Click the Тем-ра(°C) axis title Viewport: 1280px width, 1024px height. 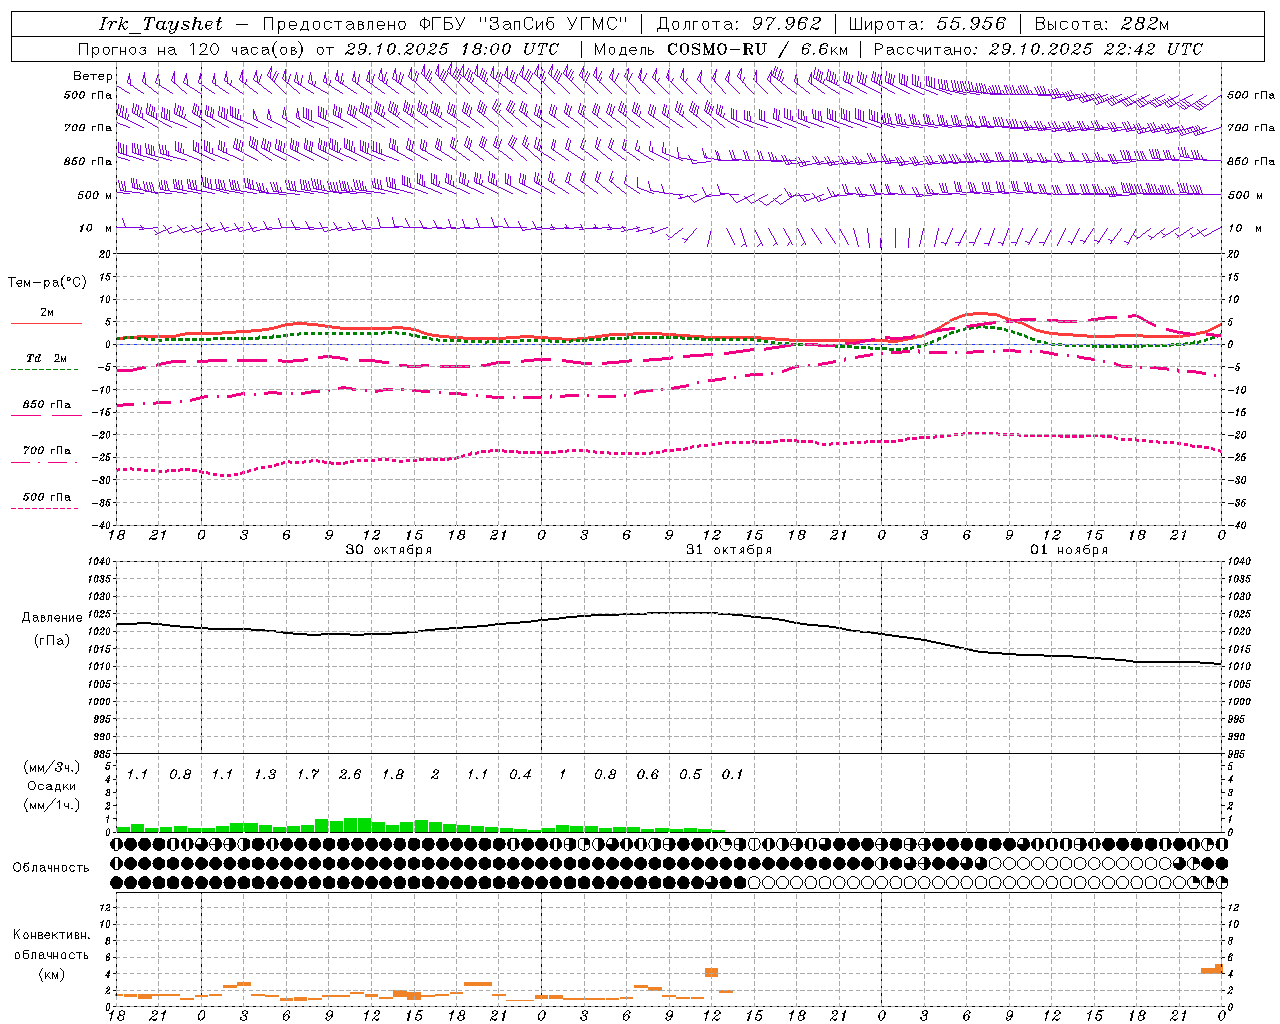tap(47, 282)
